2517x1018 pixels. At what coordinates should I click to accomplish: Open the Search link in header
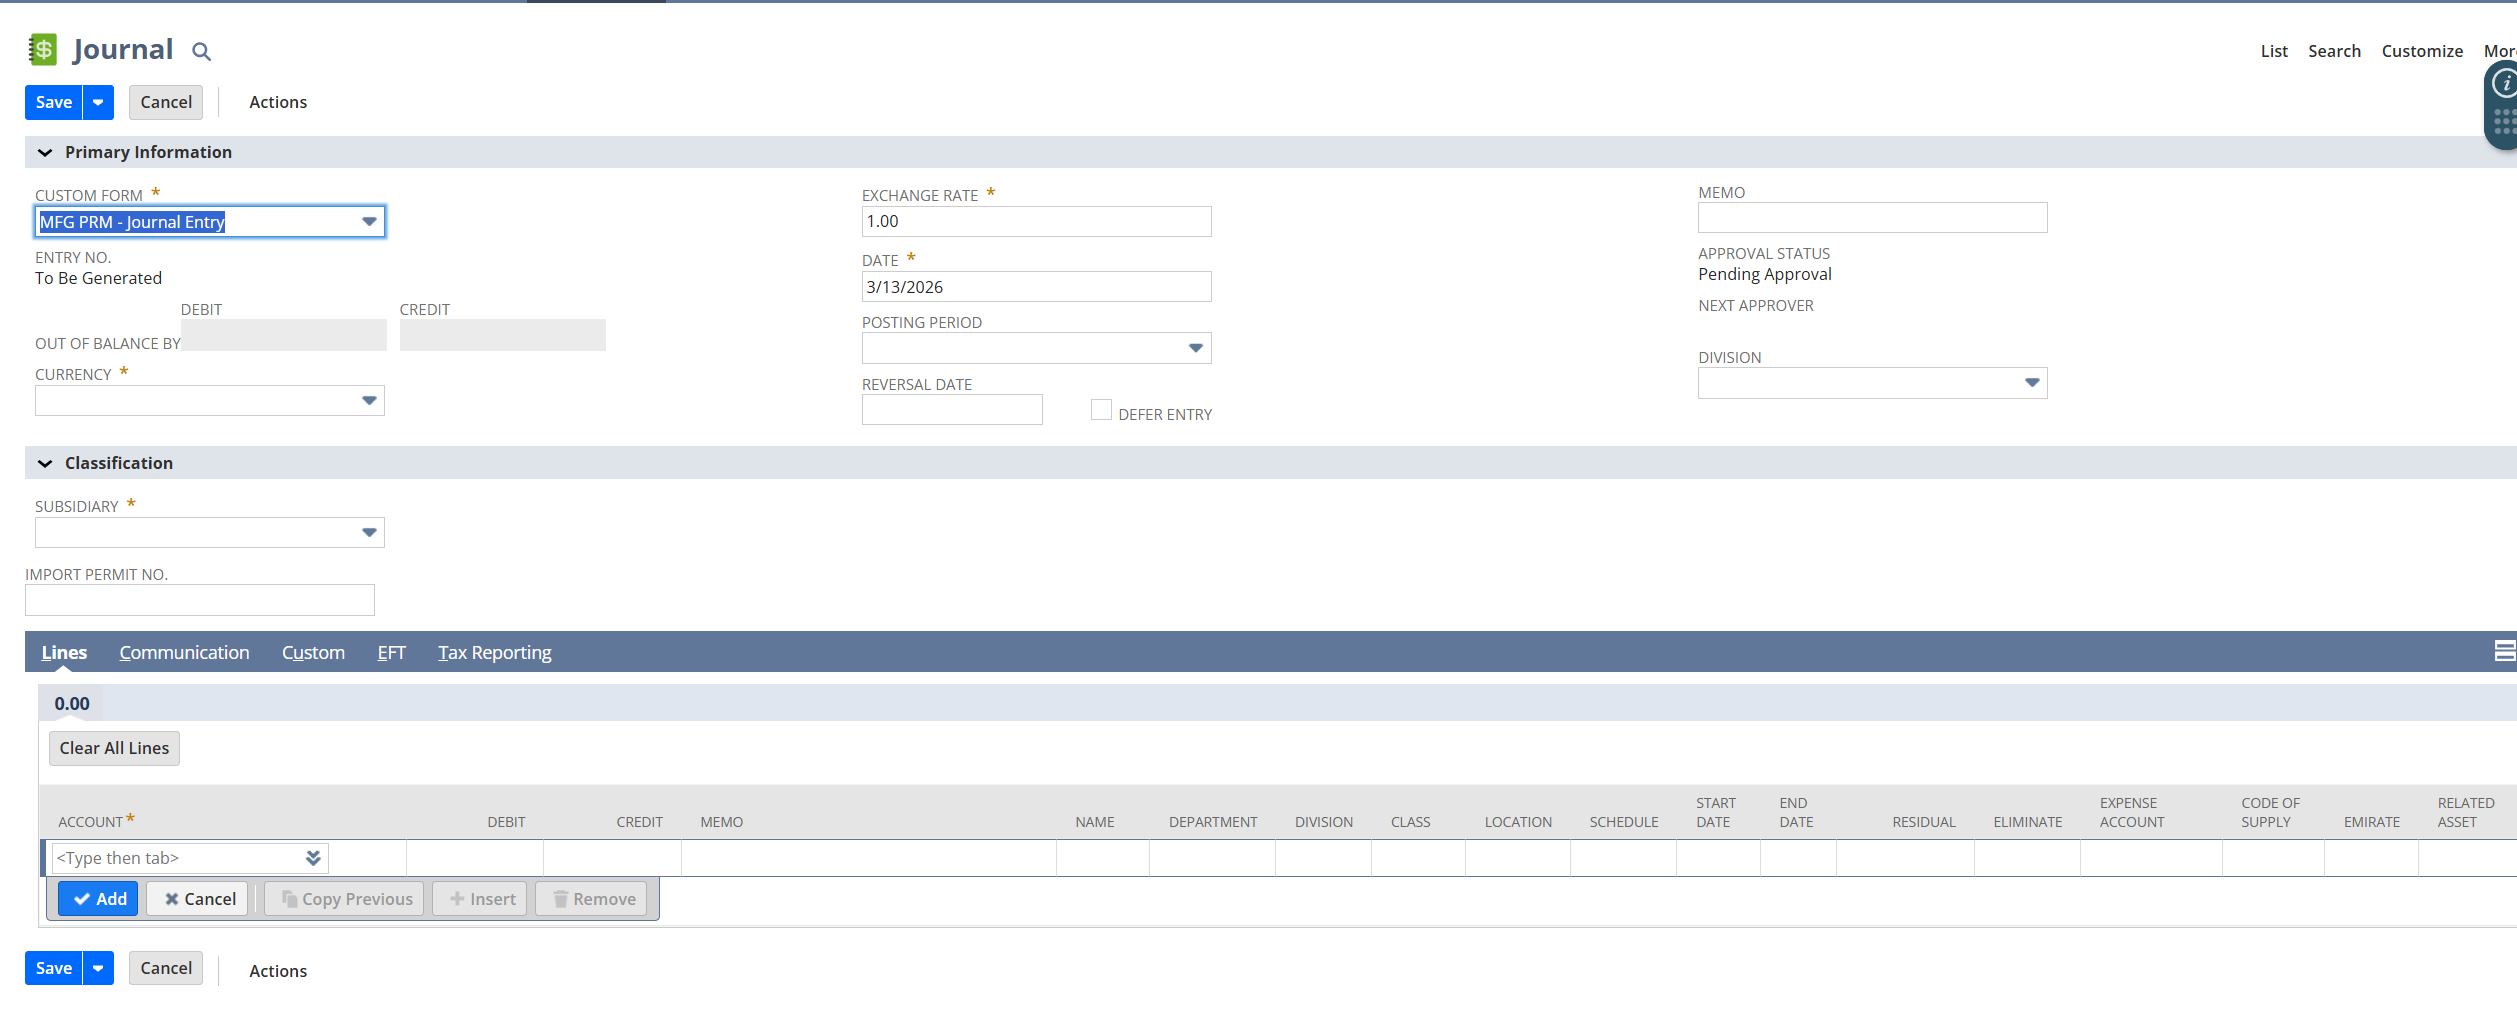2334,51
